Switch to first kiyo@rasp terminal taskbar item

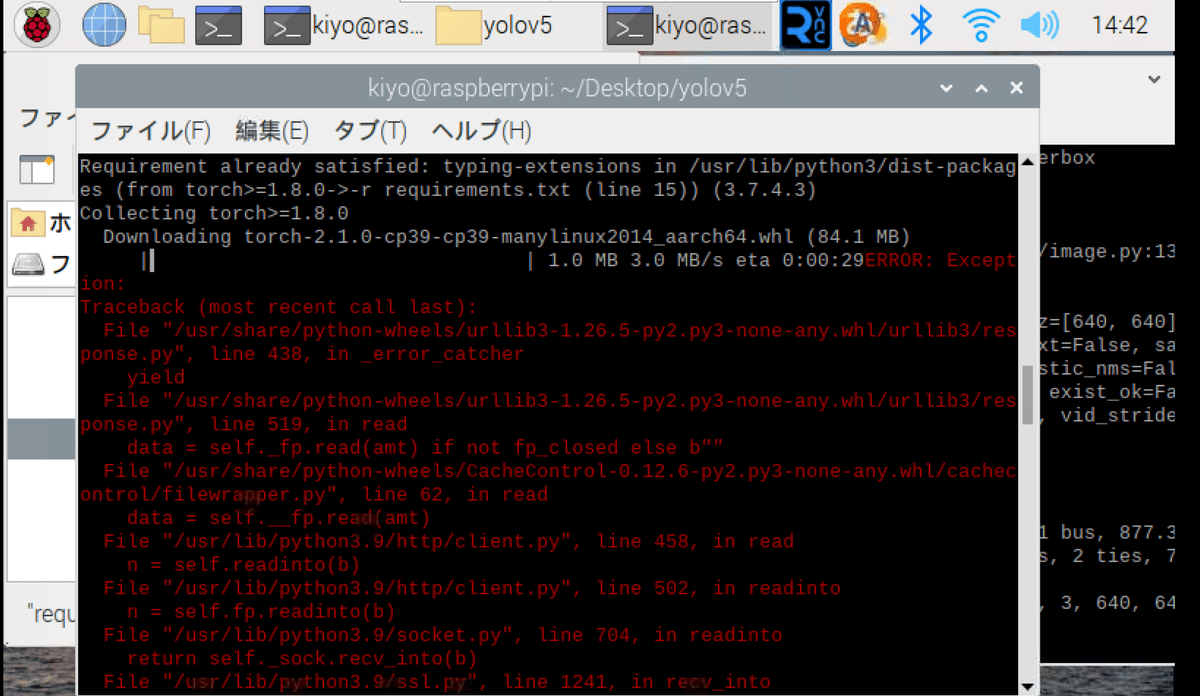click(344, 25)
